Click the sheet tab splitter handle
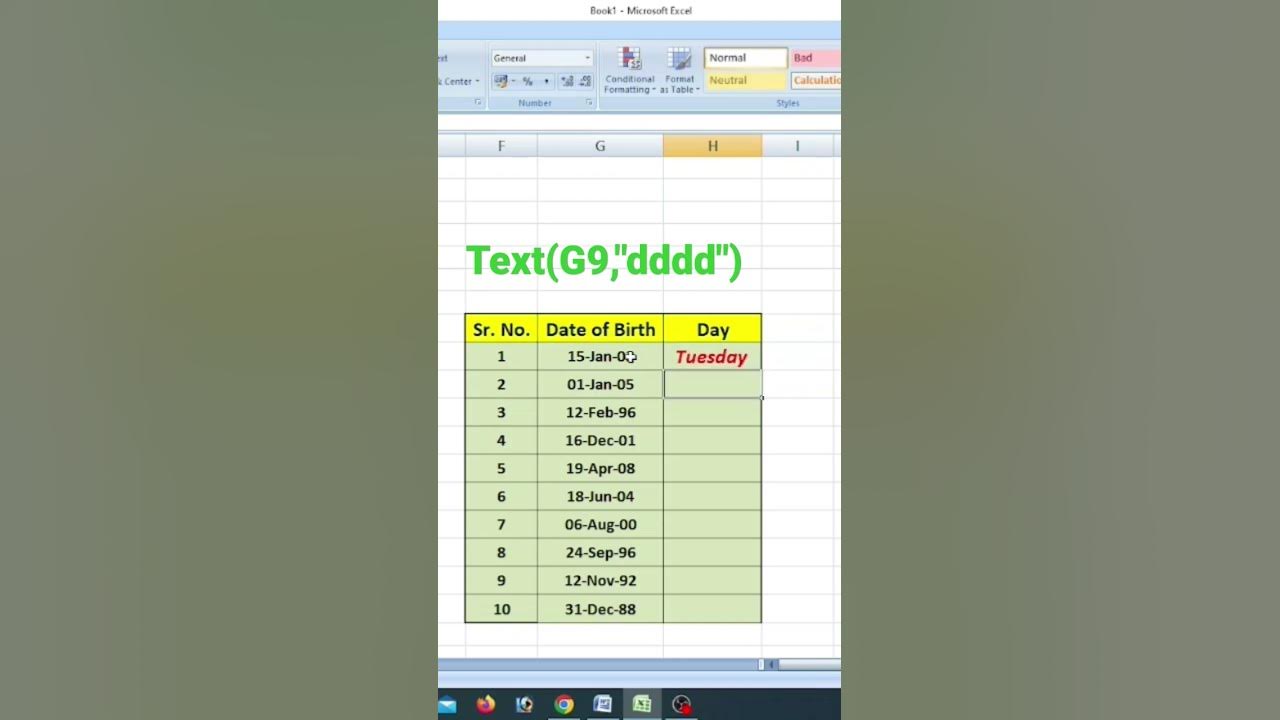This screenshot has width=1280, height=720. click(762, 664)
